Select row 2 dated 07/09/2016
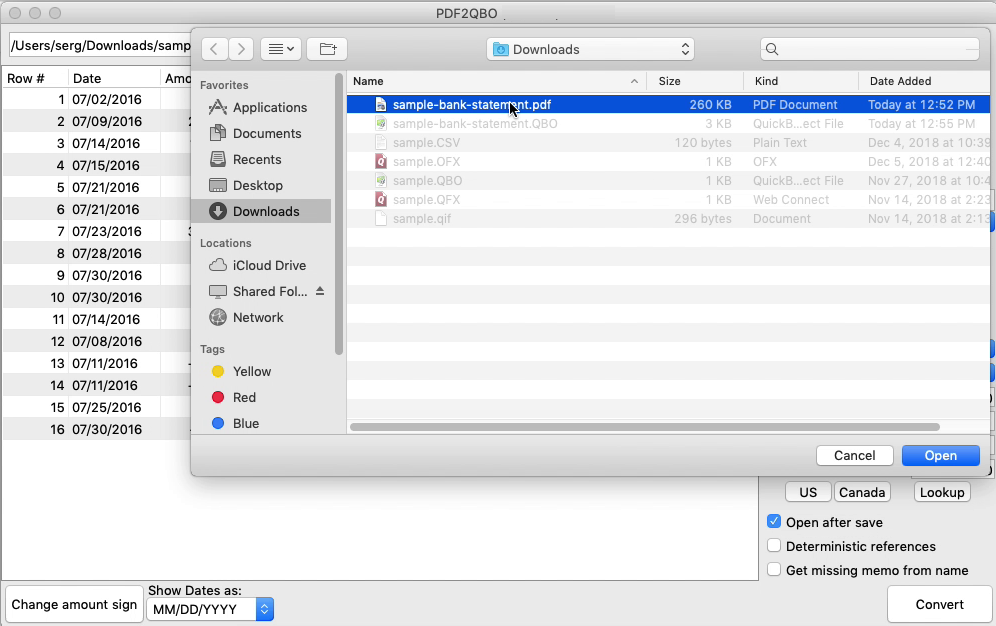The image size is (996, 626). click(97, 121)
